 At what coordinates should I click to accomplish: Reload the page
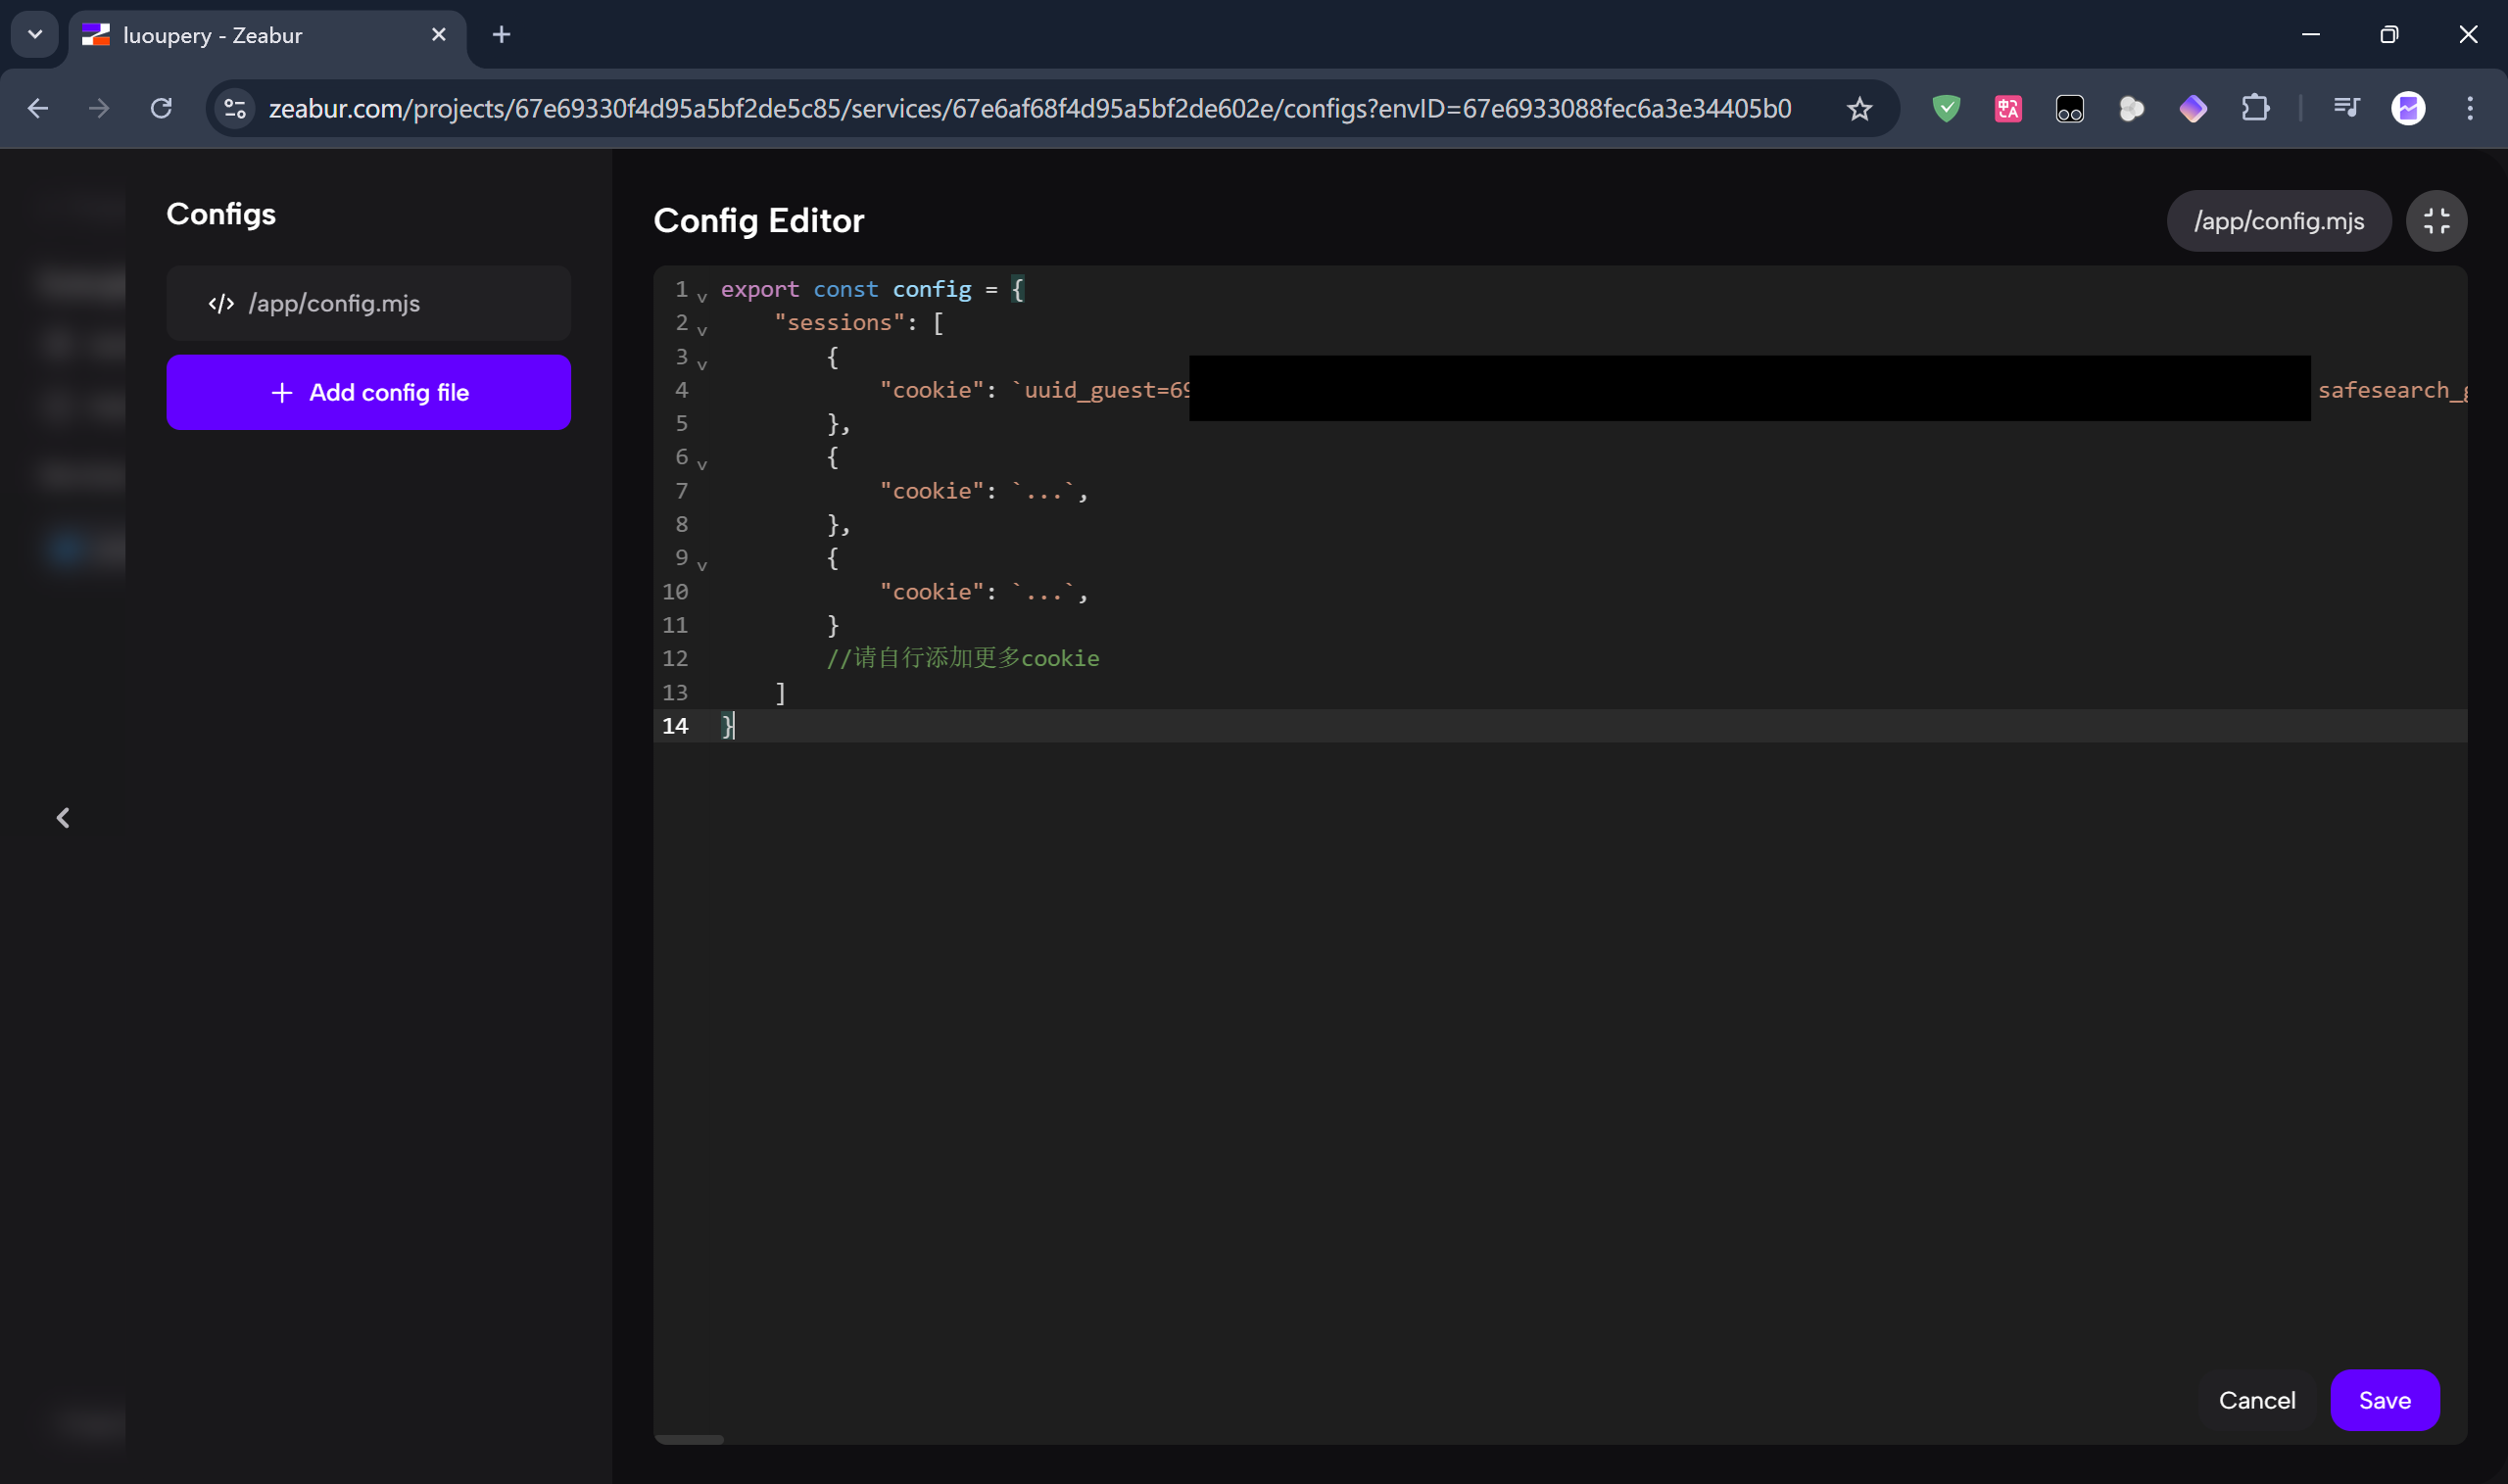coord(161,108)
